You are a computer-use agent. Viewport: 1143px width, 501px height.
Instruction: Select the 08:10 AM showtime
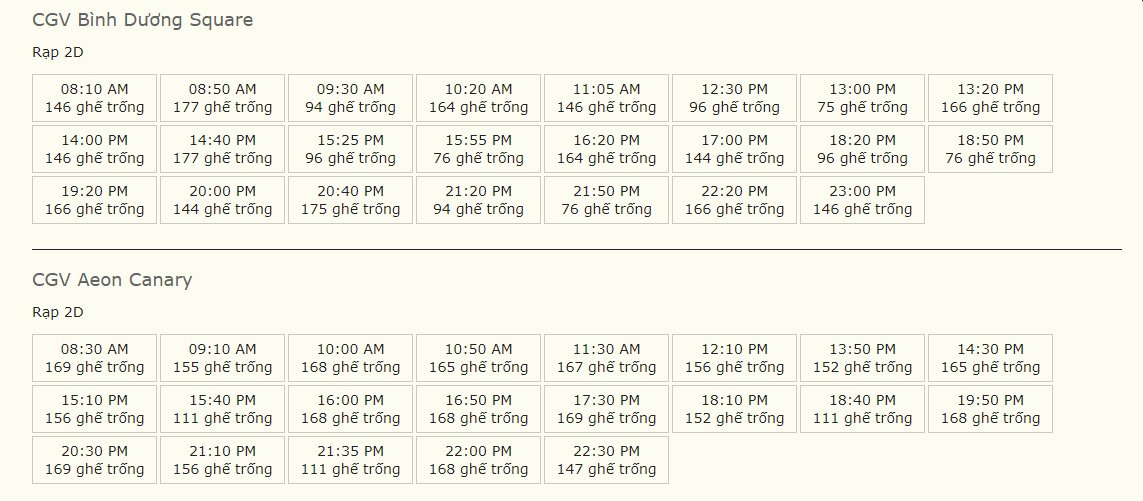[x=94, y=98]
